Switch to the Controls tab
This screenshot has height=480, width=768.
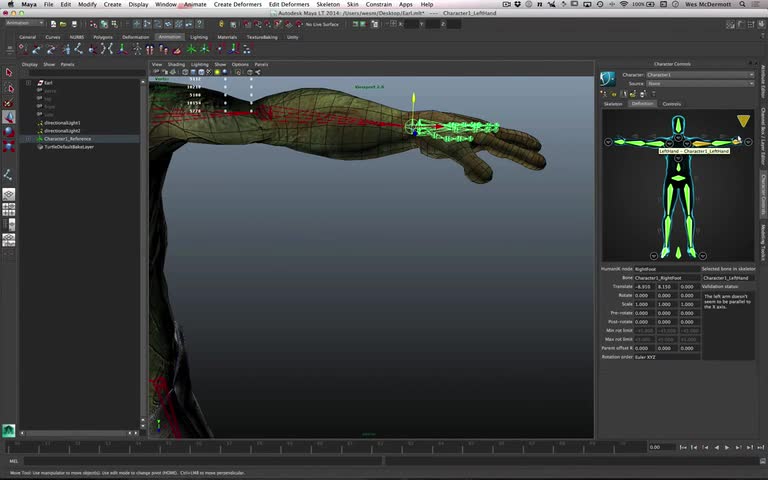pos(672,103)
